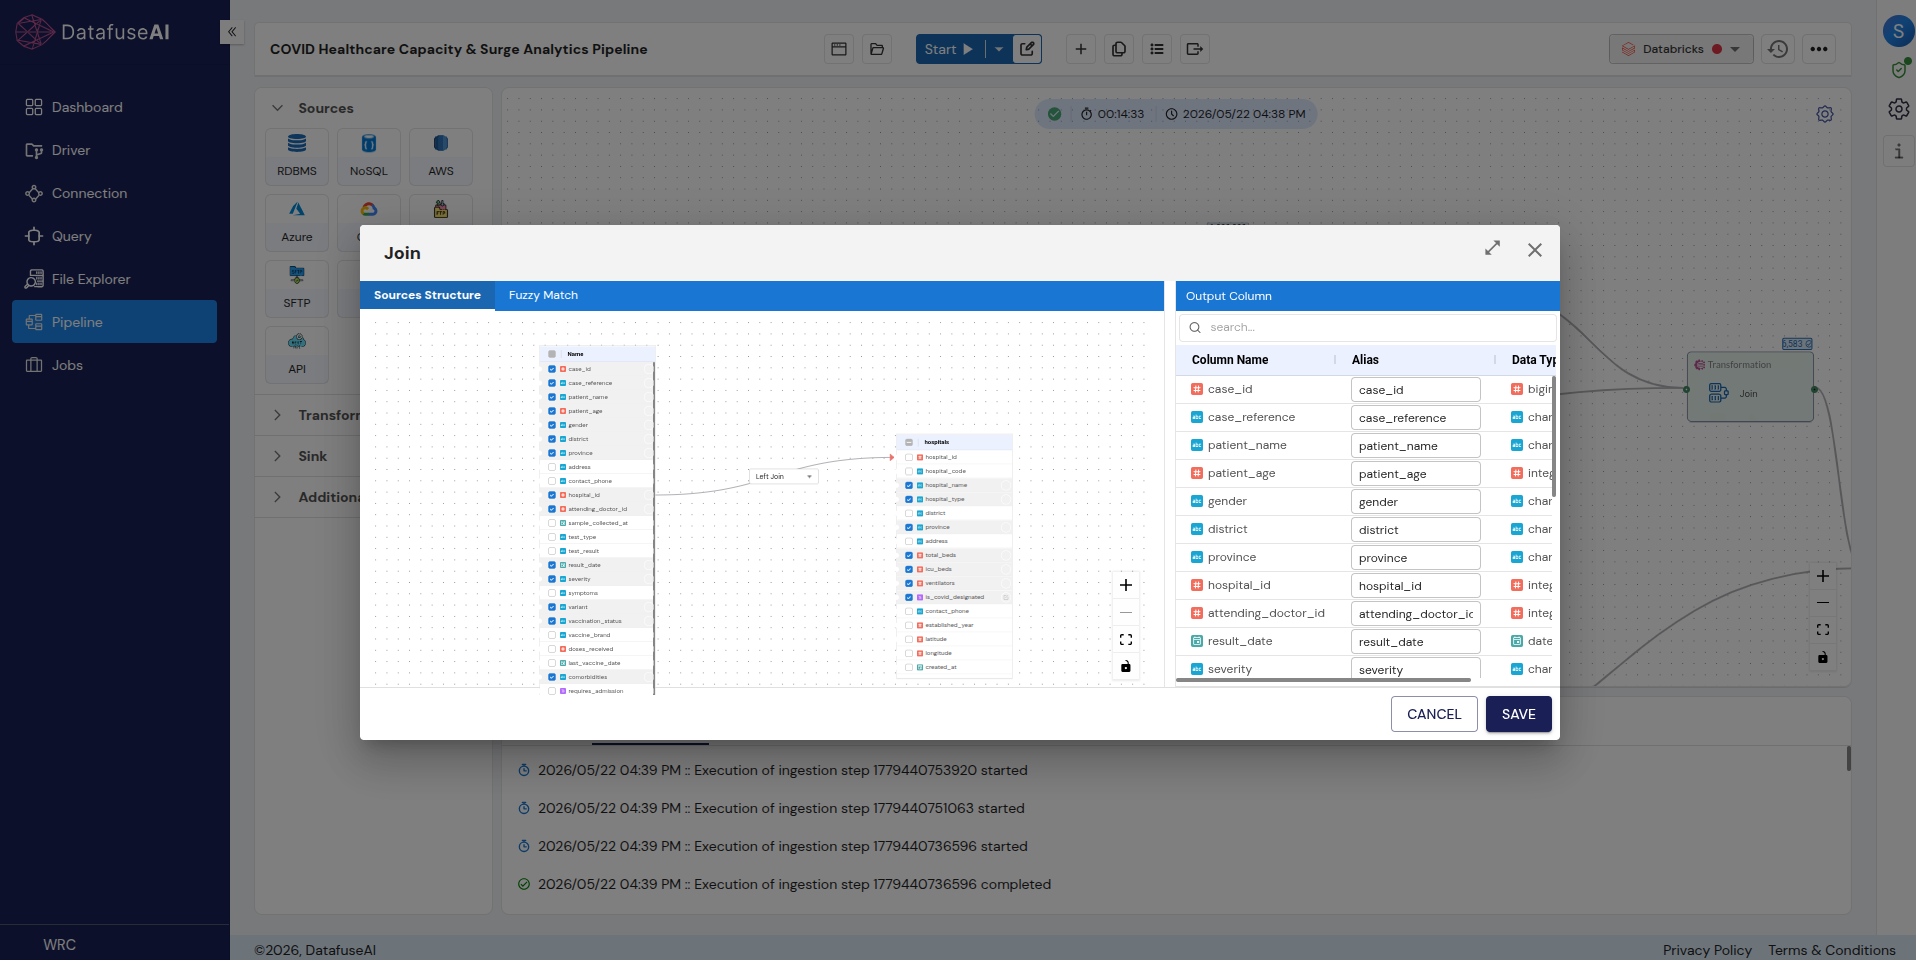Switch to the Fuzzy Match tab
The image size is (1916, 960).
(x=543, y=295)
